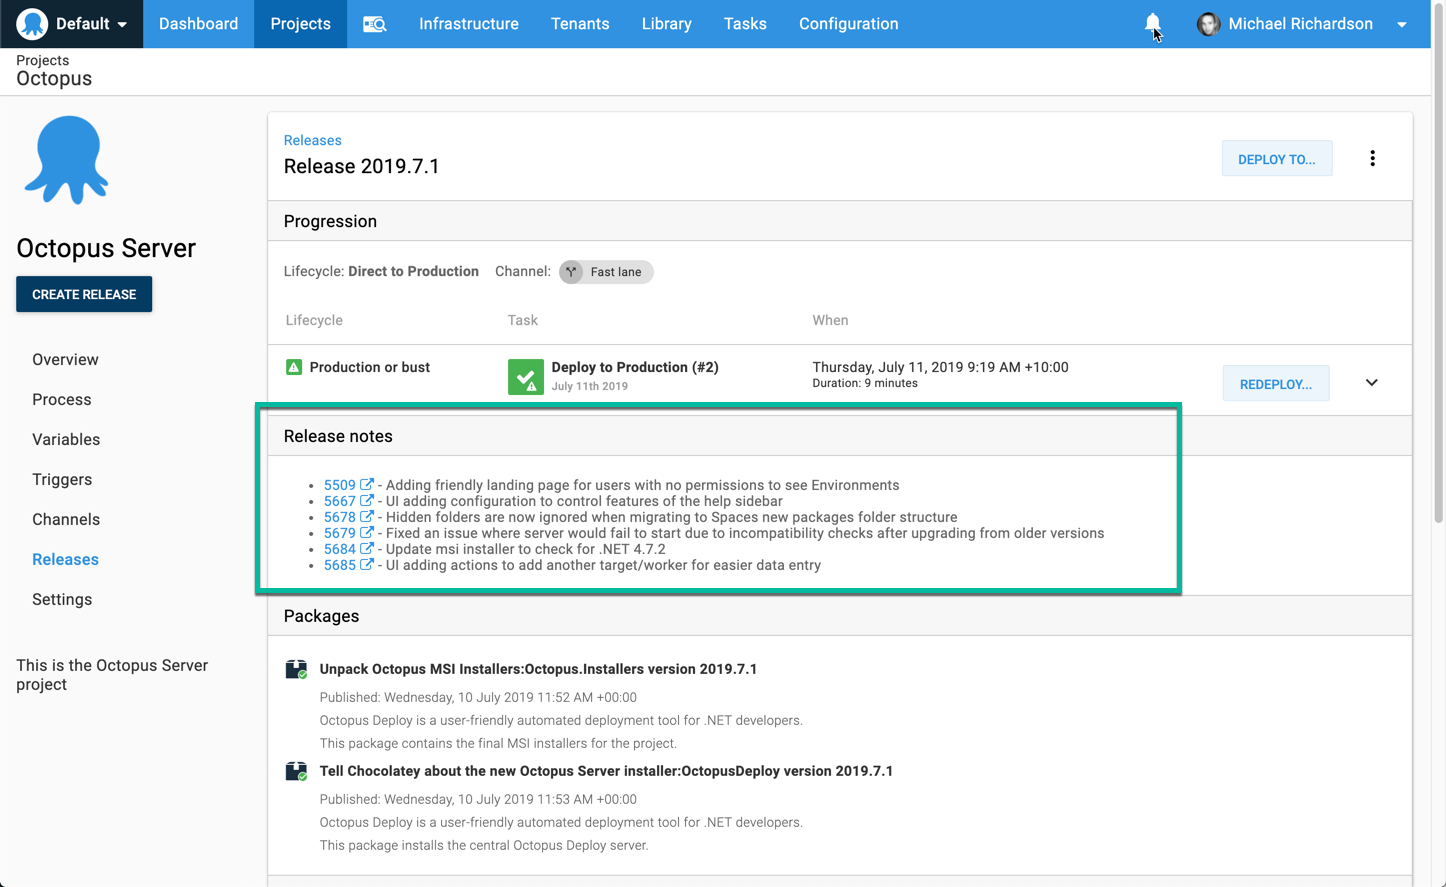This screenshot has width=1446, height=887.
Task: Open the Deploy to Production (#2) task
Action: (635, 367)
